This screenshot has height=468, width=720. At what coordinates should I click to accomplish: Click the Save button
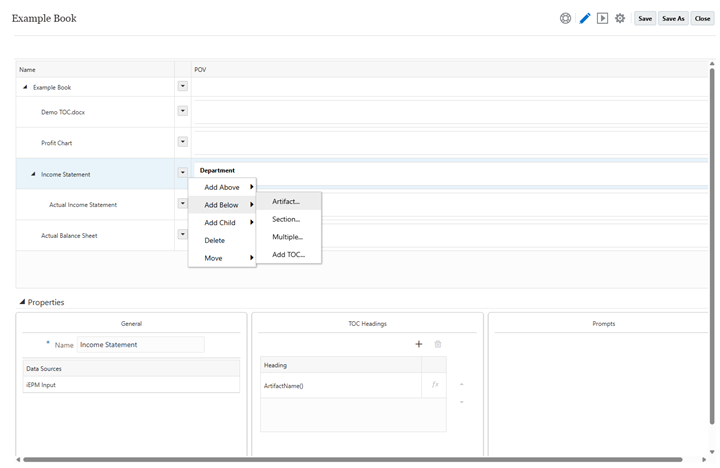[x=645, y=18]
